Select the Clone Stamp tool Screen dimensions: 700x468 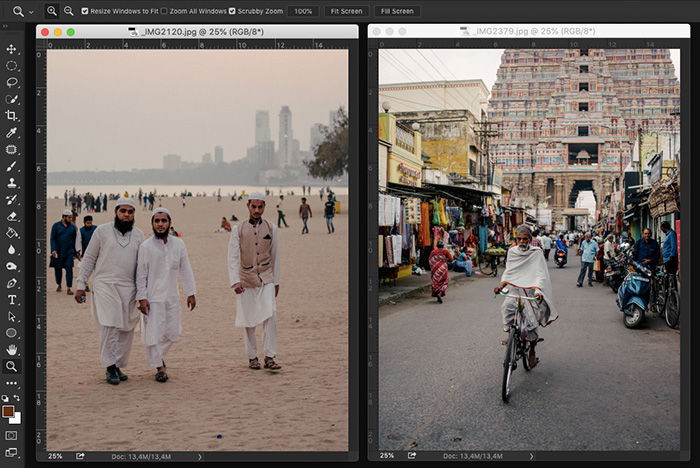[12, 183]
